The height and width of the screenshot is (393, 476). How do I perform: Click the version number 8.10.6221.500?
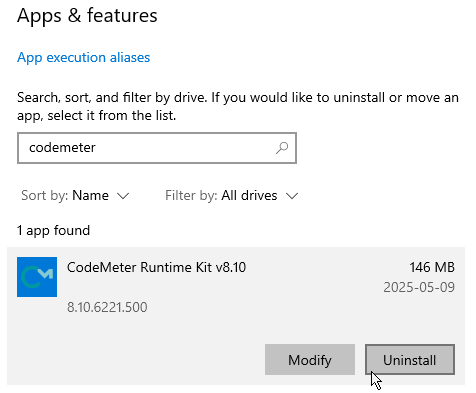(x=107, y=307)
